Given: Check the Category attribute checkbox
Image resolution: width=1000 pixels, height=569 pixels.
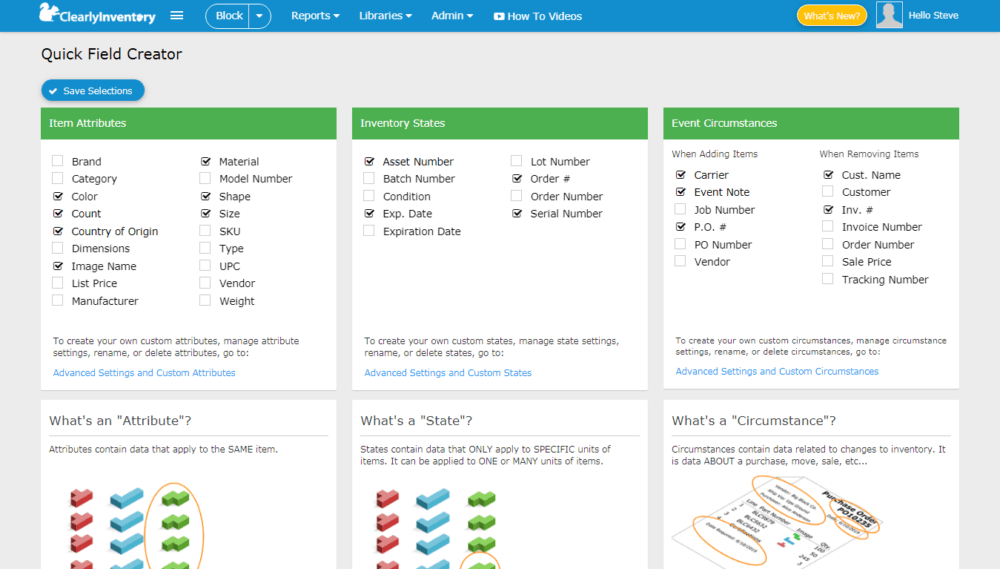Looking at the screenshot, I should [x=57, y=178].
